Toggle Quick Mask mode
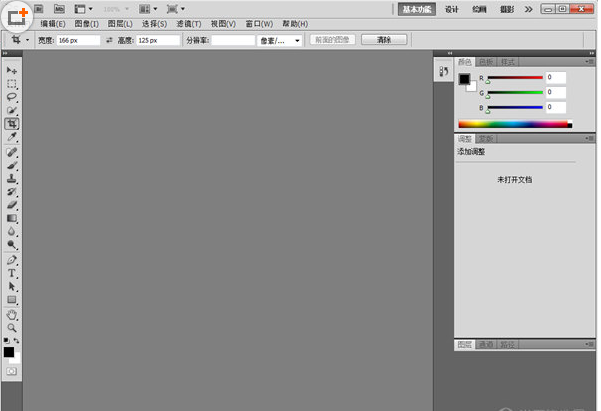Image resolution: width=601 pixels, height=411 pixels. point(11,371)
